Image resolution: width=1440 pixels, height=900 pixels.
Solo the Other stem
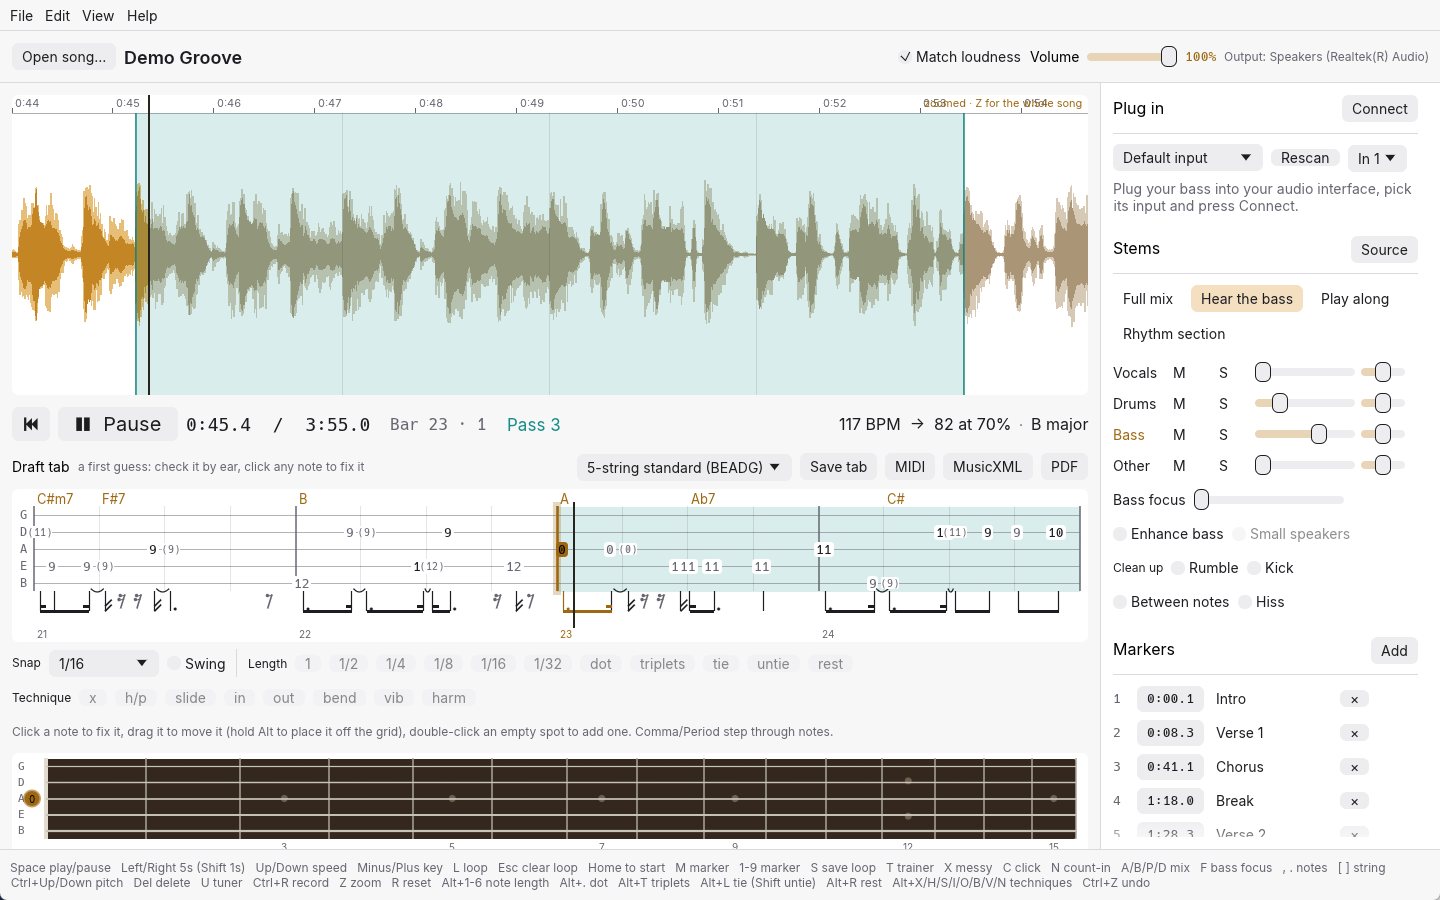(x=1223, y=466)
